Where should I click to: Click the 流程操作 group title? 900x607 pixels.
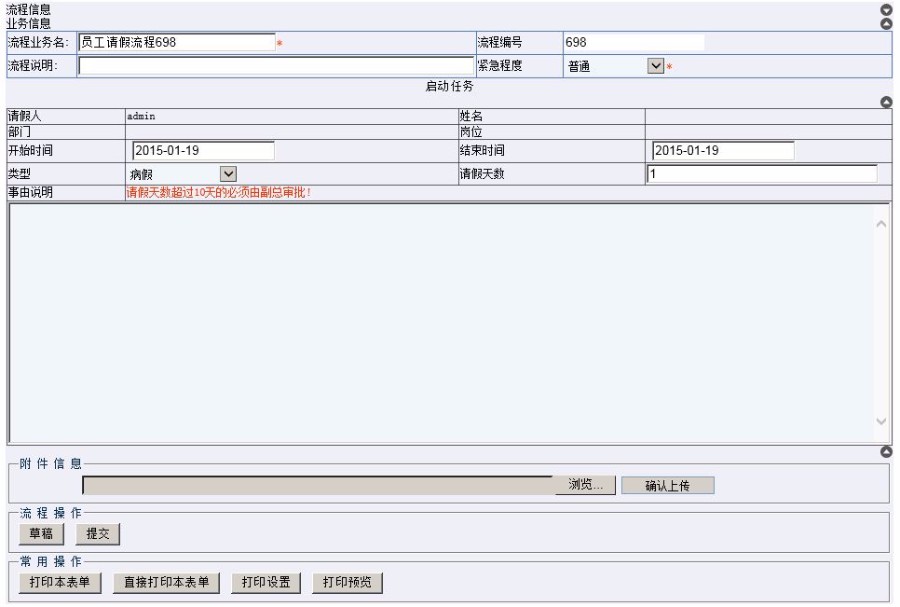tap(51, 513)
